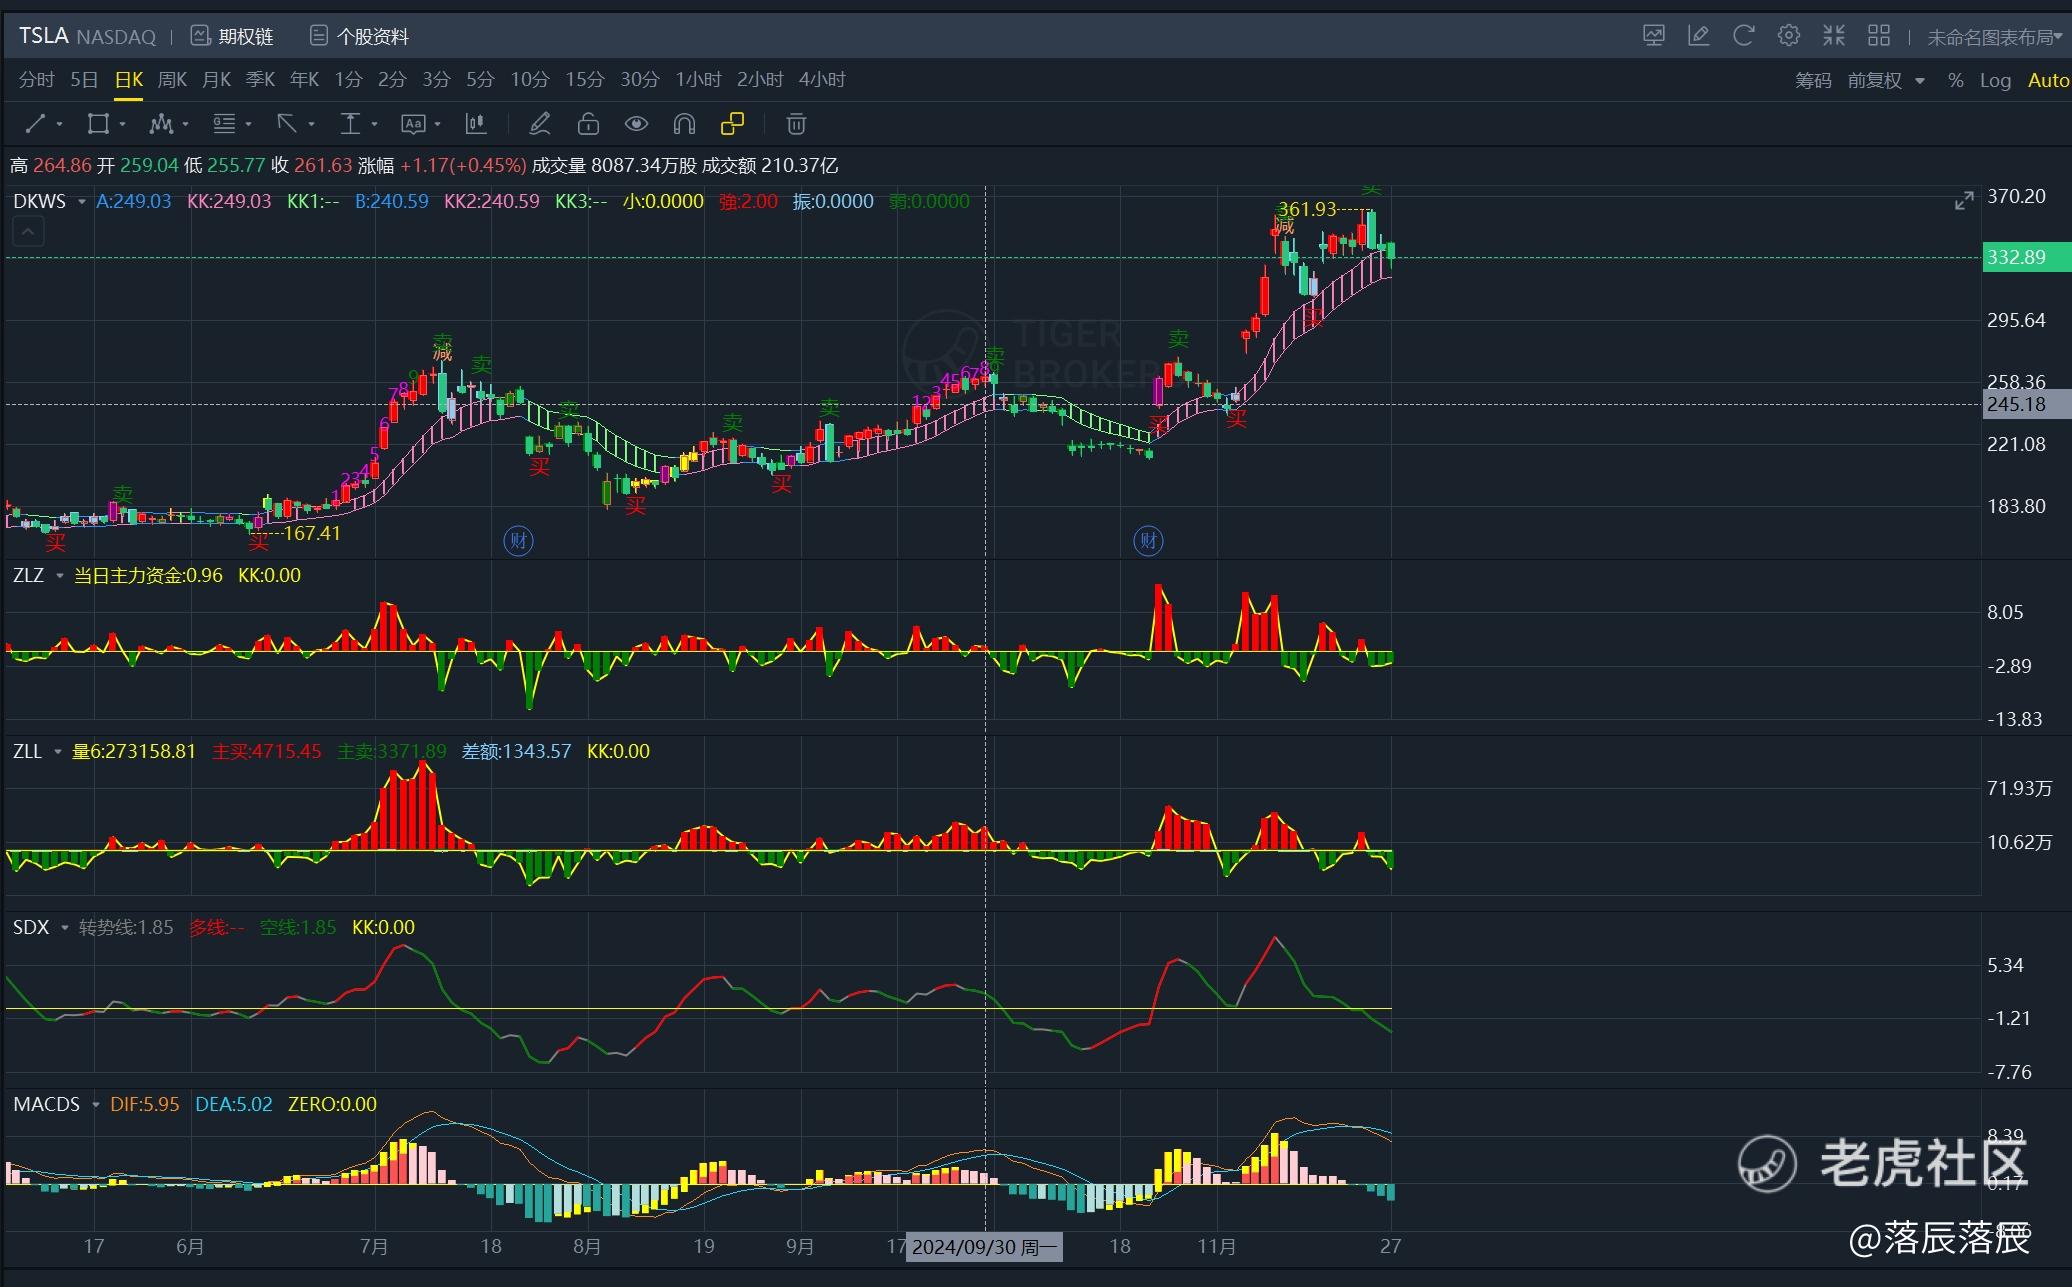Open the multi-chart grid layout icon

[x=1878, y=36]
